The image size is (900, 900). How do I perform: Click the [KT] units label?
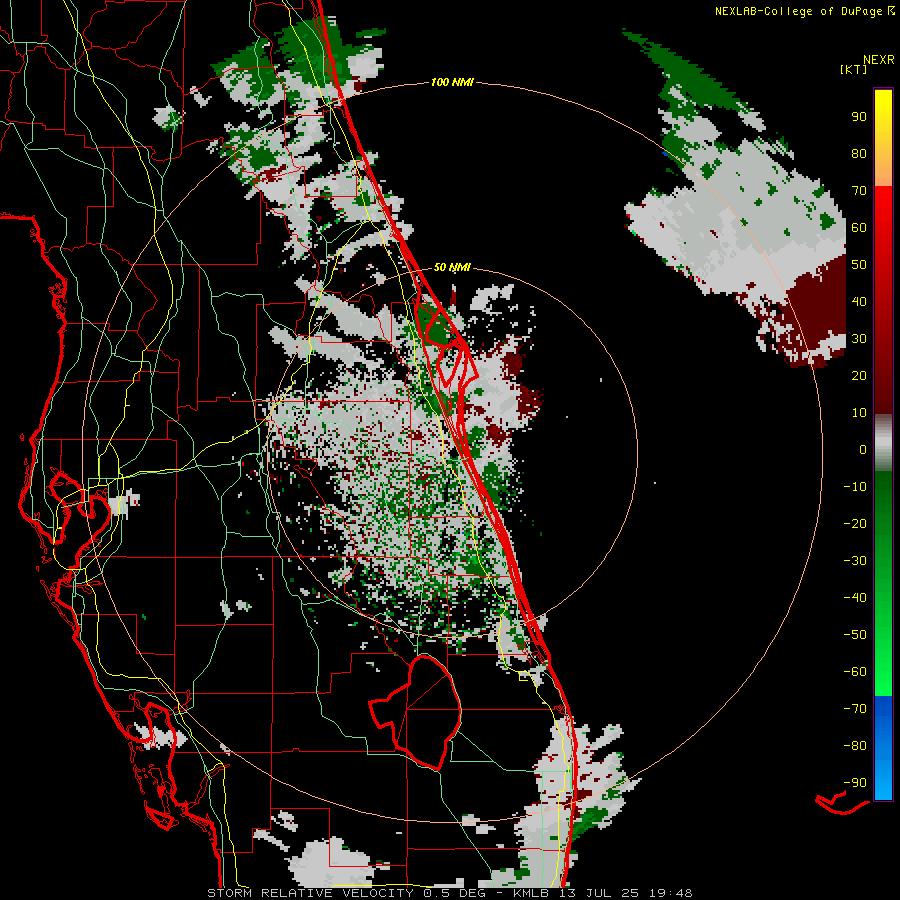854,69
